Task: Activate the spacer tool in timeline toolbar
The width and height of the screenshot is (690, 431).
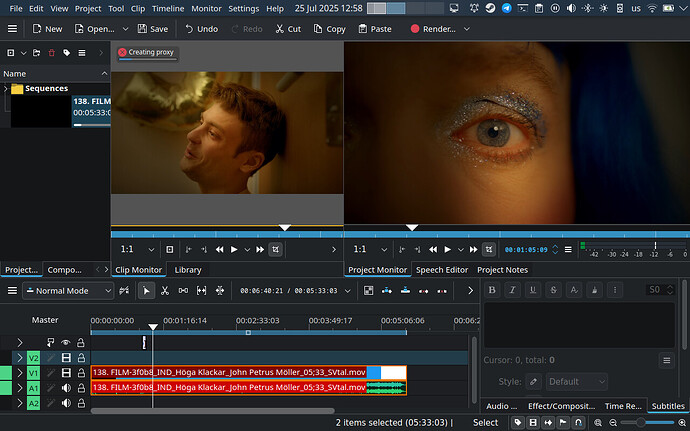Action: 183,291
